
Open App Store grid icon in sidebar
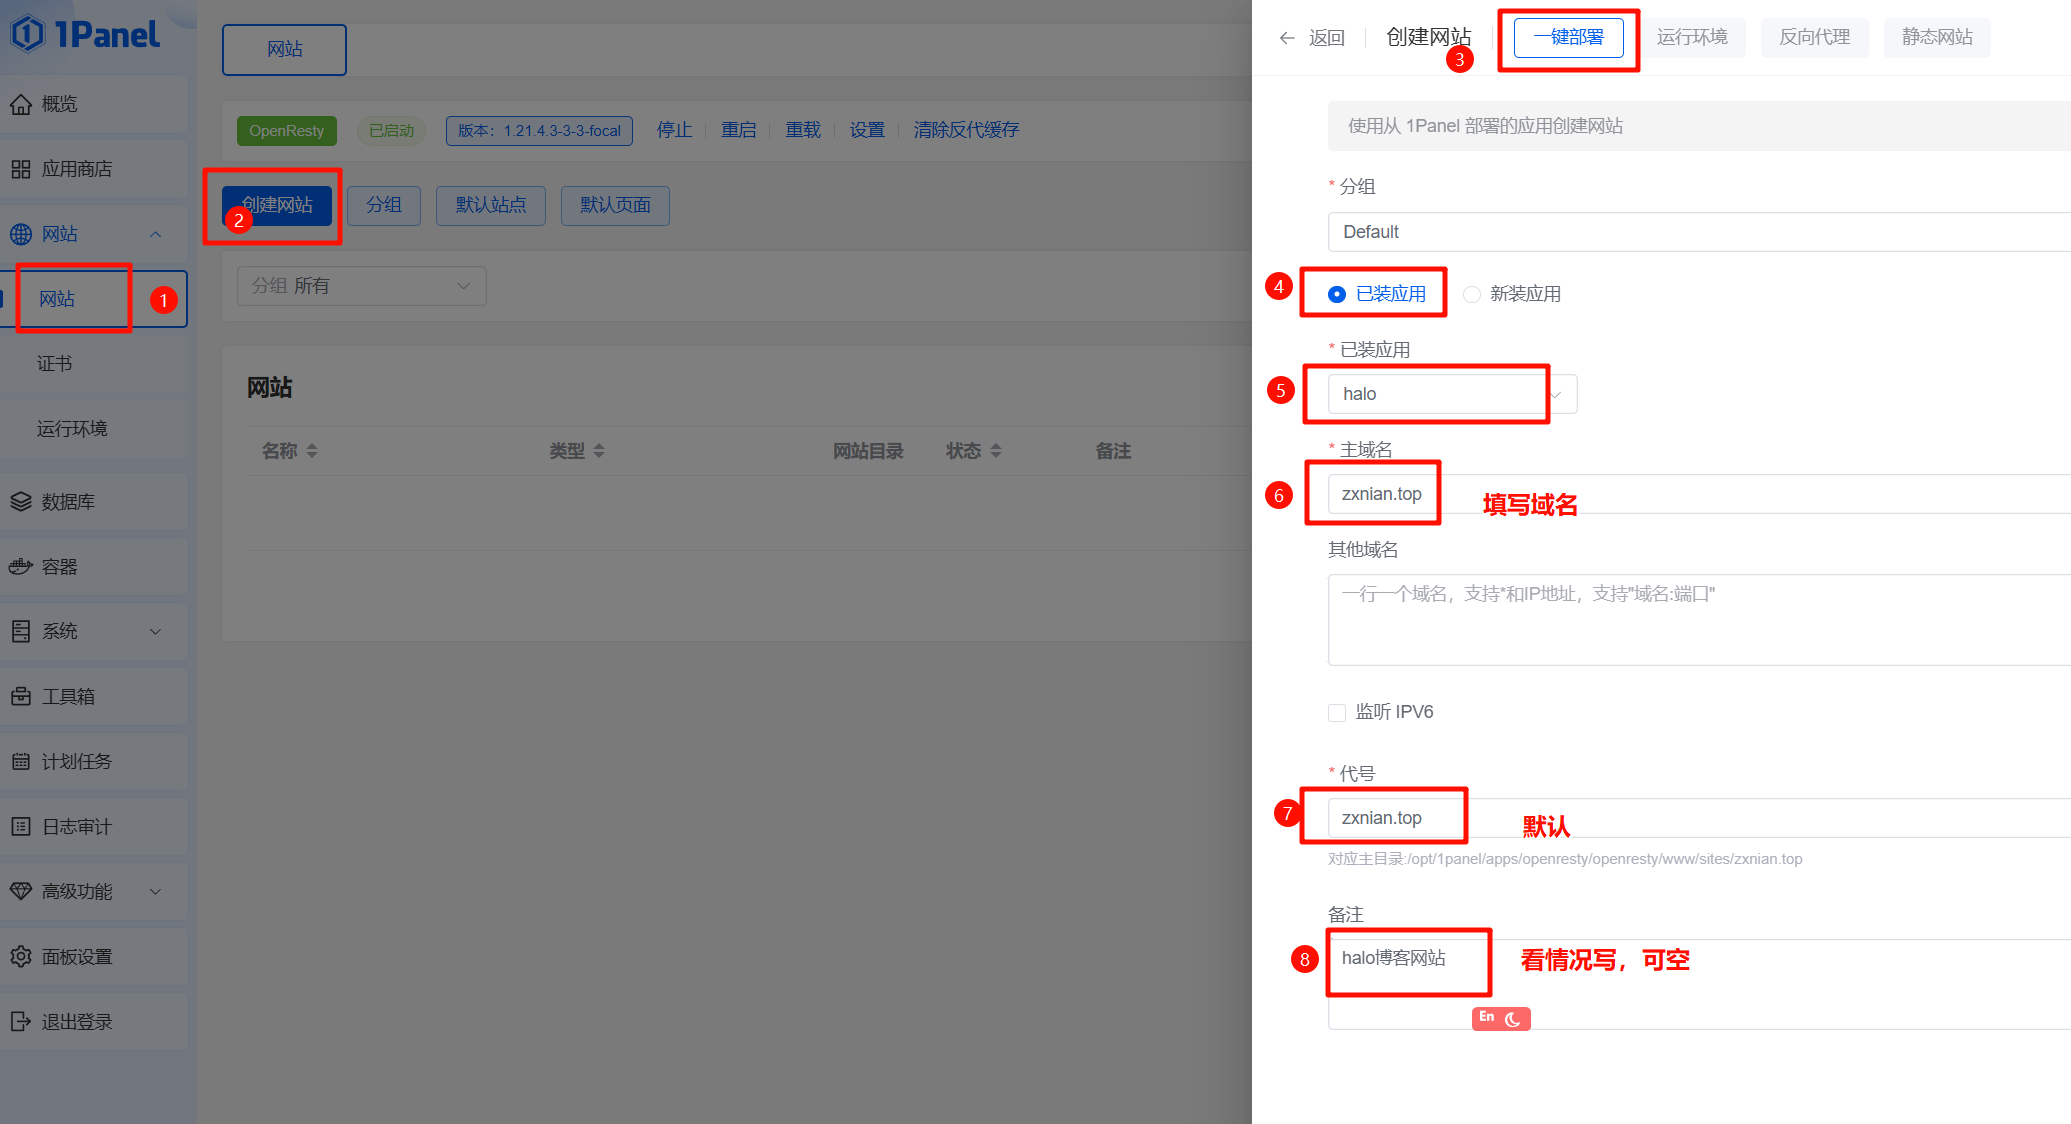(x=21, y=169)
